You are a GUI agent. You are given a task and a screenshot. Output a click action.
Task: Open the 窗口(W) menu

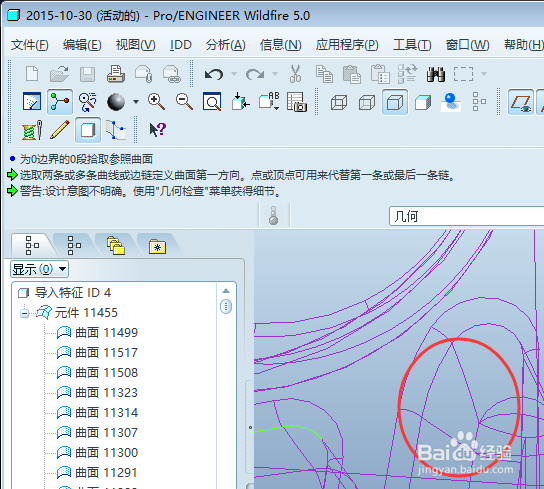click(x=467, y=45)
